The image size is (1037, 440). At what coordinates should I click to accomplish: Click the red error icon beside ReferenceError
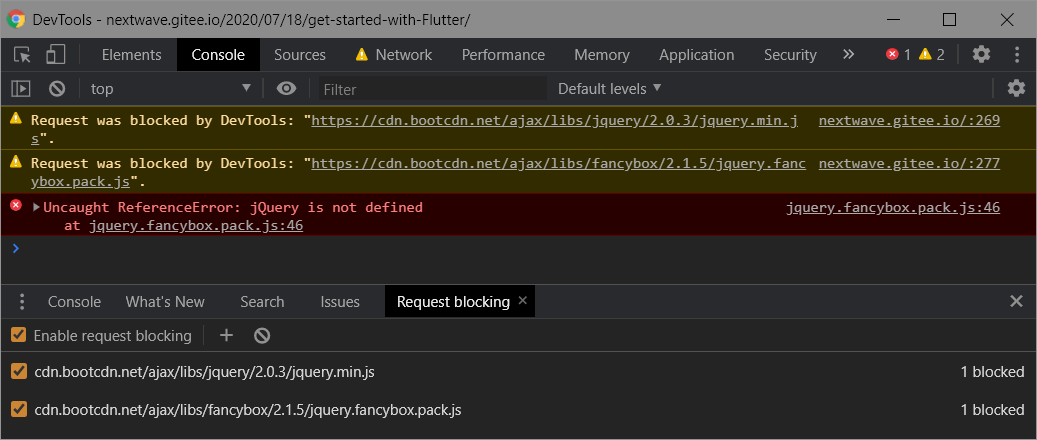pyautogui.click(x=16, y=206)
